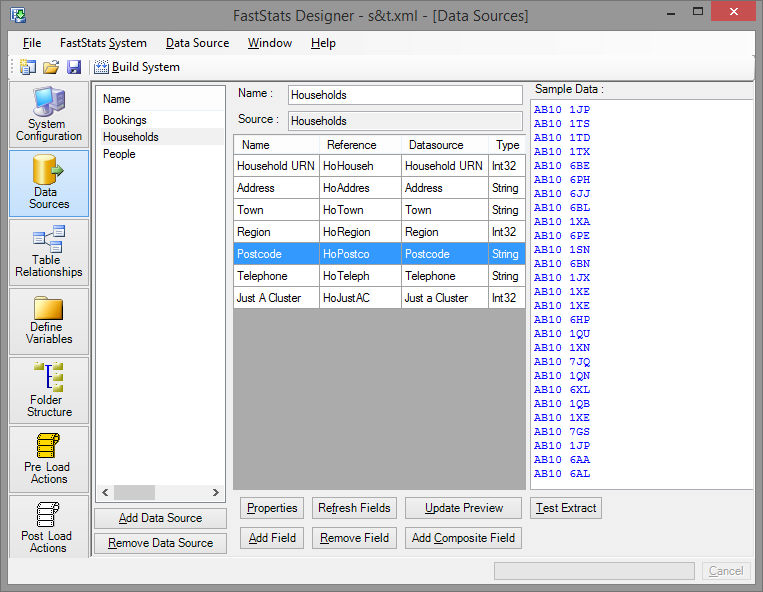Select Bookings in the data source list
The width and height of the screenshot is (763, 592).
point(125,120)
